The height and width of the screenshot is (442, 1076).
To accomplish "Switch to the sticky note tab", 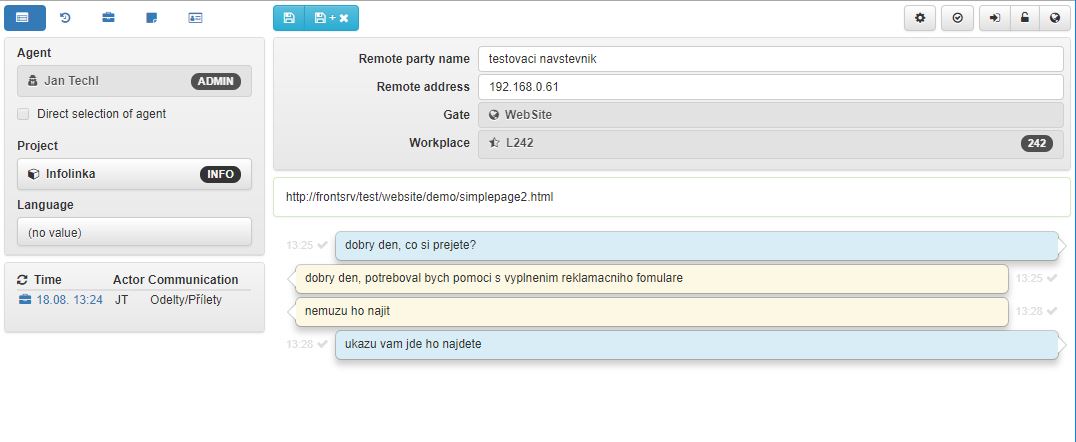I will click(152, 18).
